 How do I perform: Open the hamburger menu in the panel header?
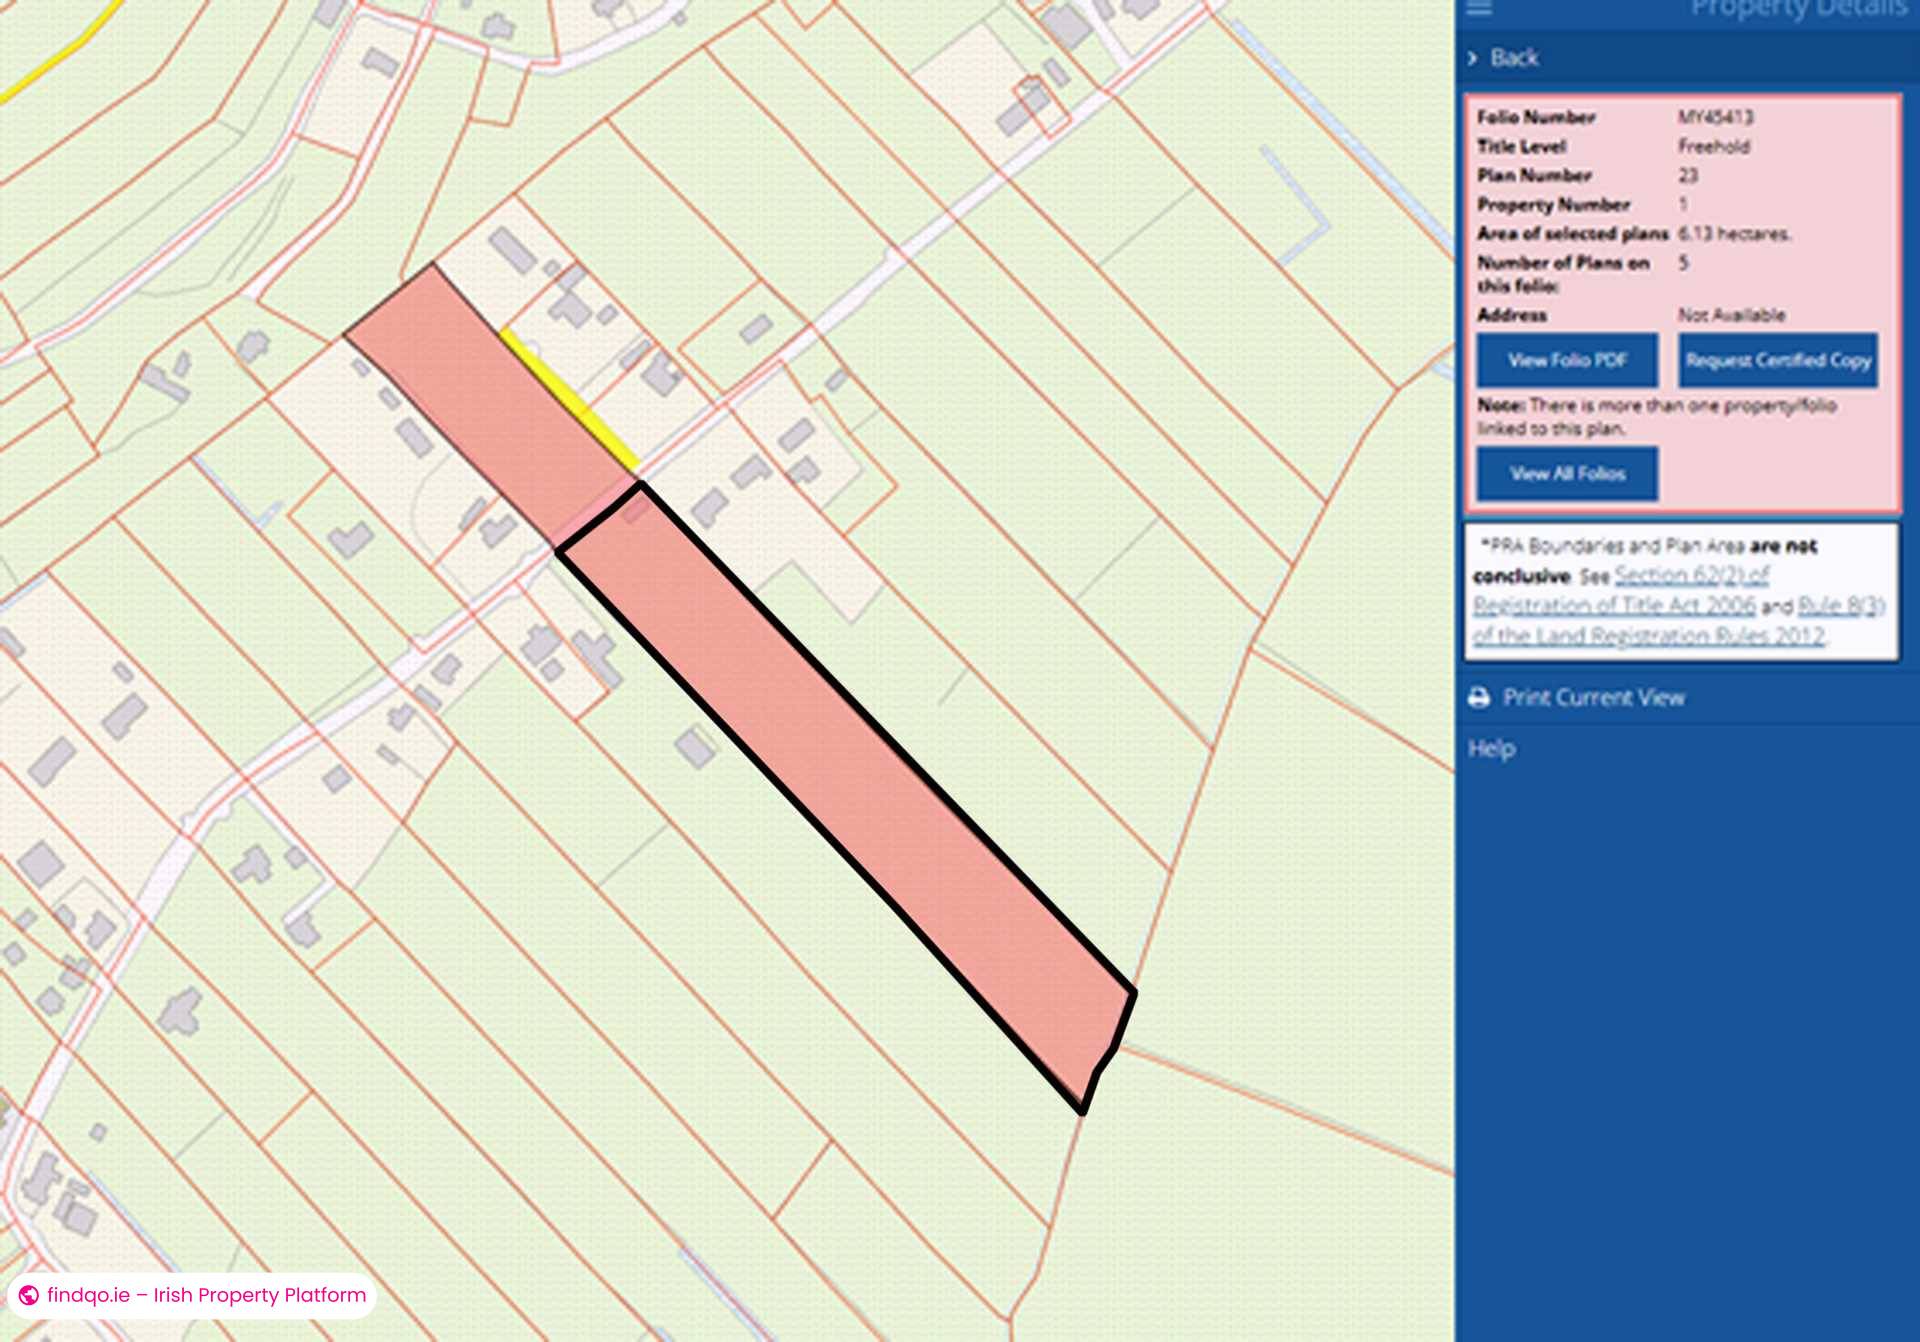point(1479,9)
